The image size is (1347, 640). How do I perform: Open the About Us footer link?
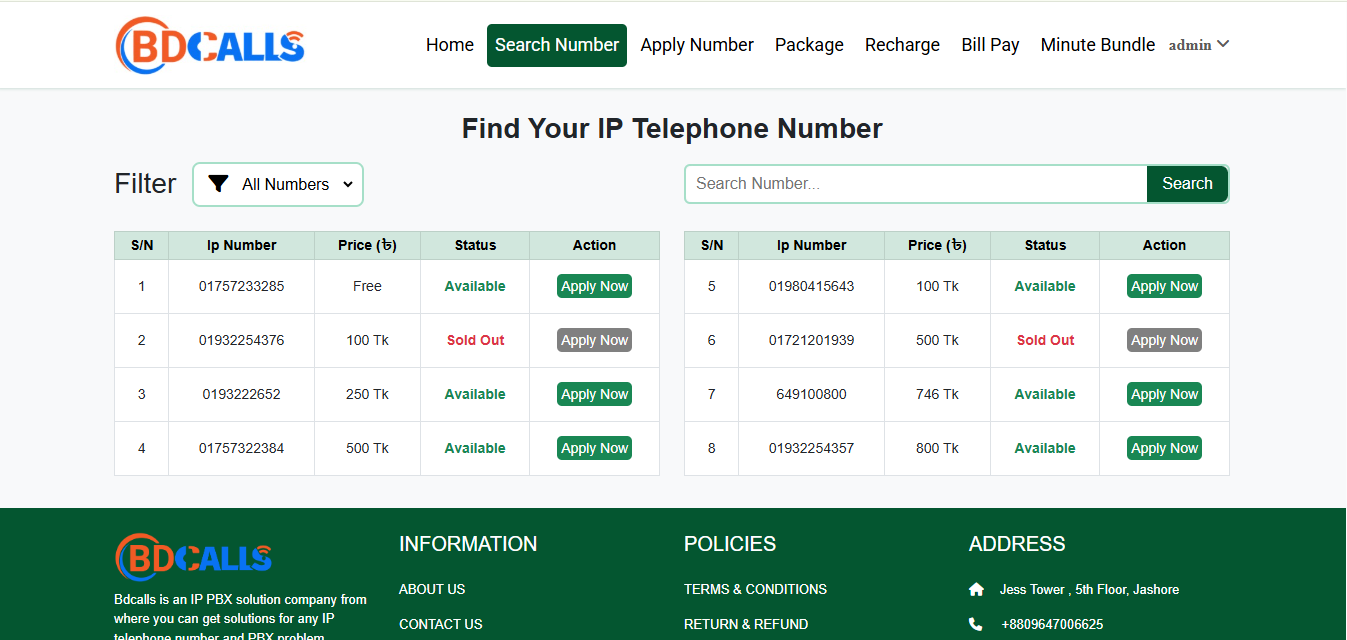(x=432, y=590)
